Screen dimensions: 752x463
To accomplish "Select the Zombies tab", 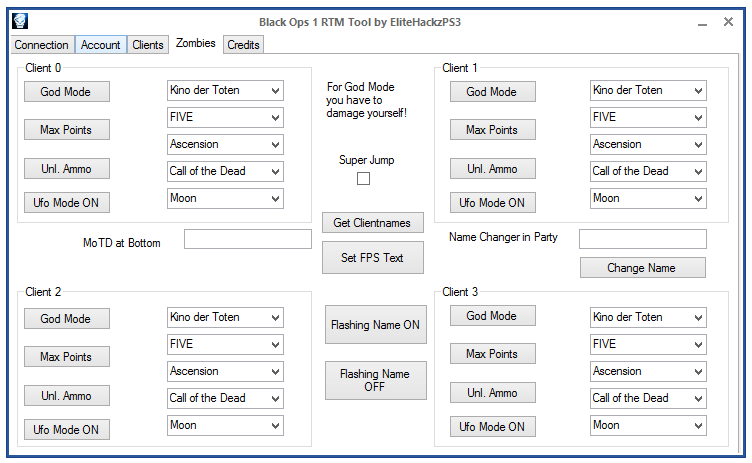I will [x=196, y=43].
